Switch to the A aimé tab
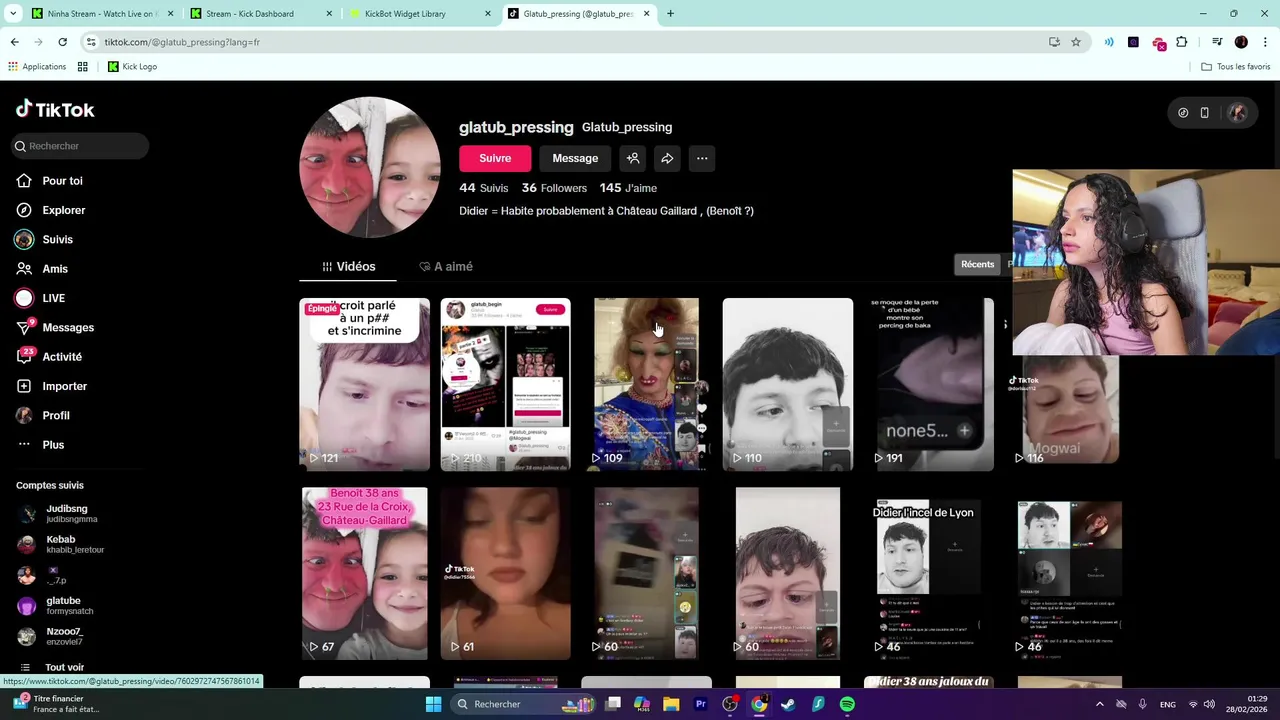Screen dimensions: 1280x720 446,267
